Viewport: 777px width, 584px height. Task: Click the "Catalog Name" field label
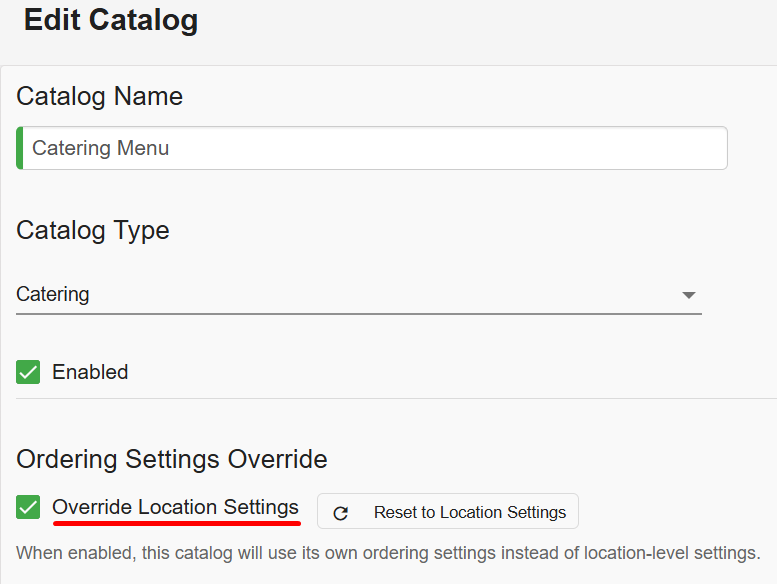coord(100,96)
